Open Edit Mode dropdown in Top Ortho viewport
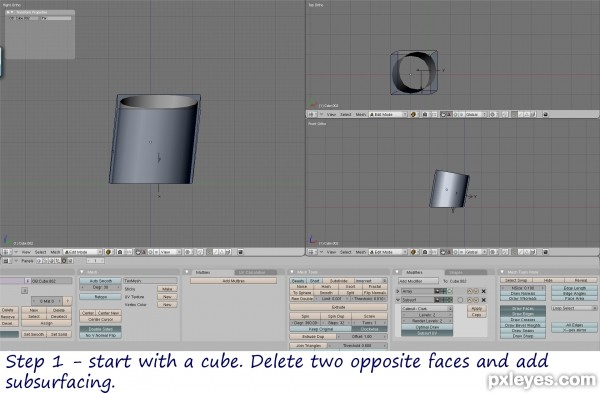The height and width of the screenshot is (393, 600). coord(388,114)
